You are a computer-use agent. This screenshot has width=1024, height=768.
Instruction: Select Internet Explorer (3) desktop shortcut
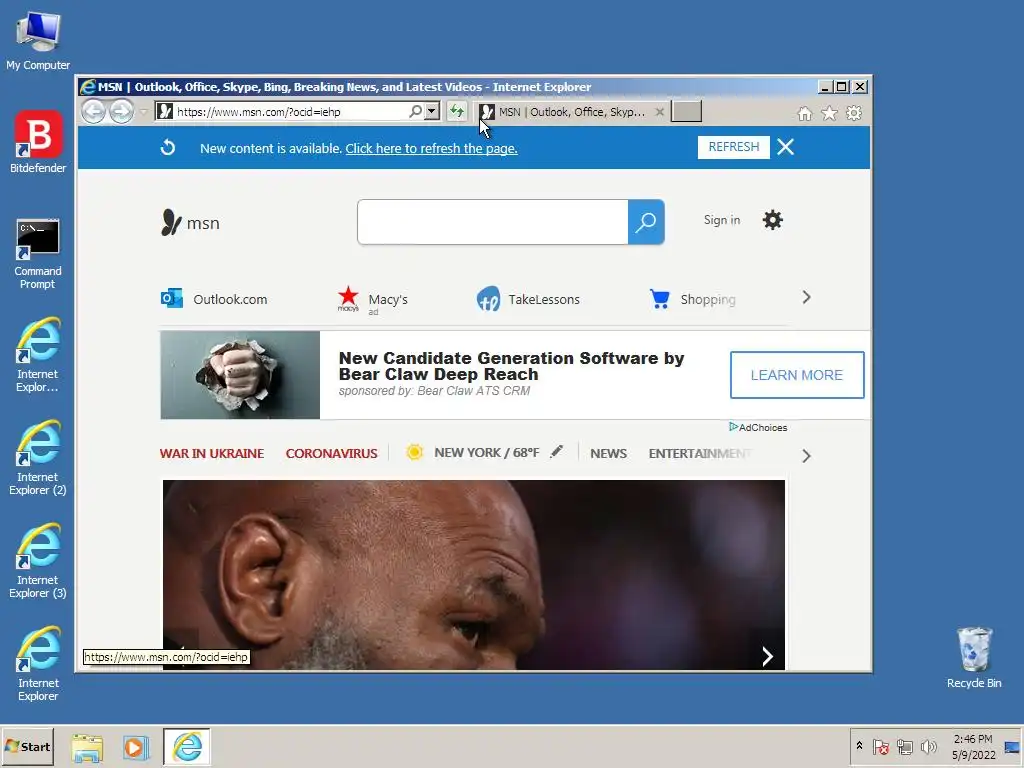(x=38, y=561)
